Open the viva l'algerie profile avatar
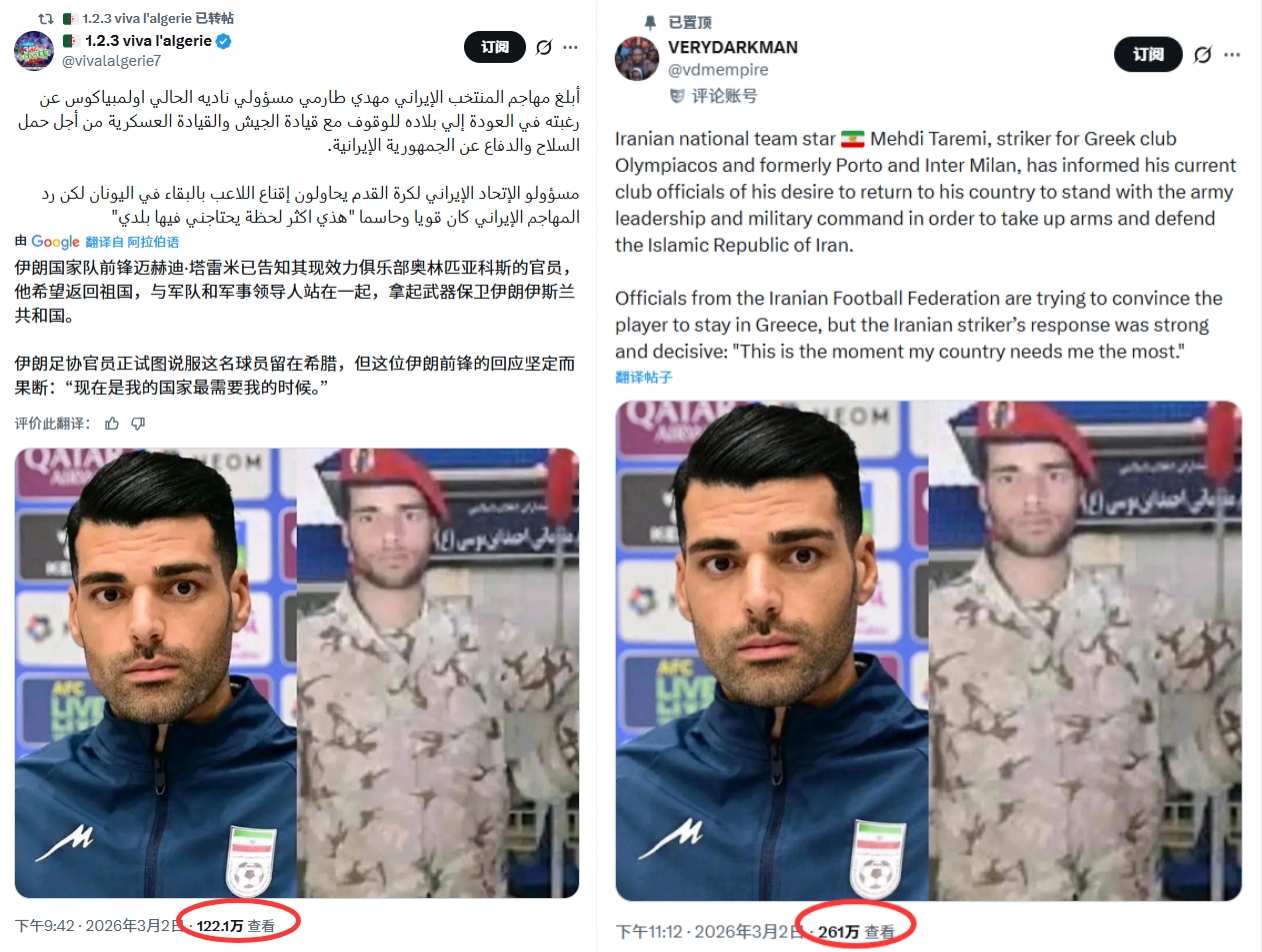 tap(34, 50)
